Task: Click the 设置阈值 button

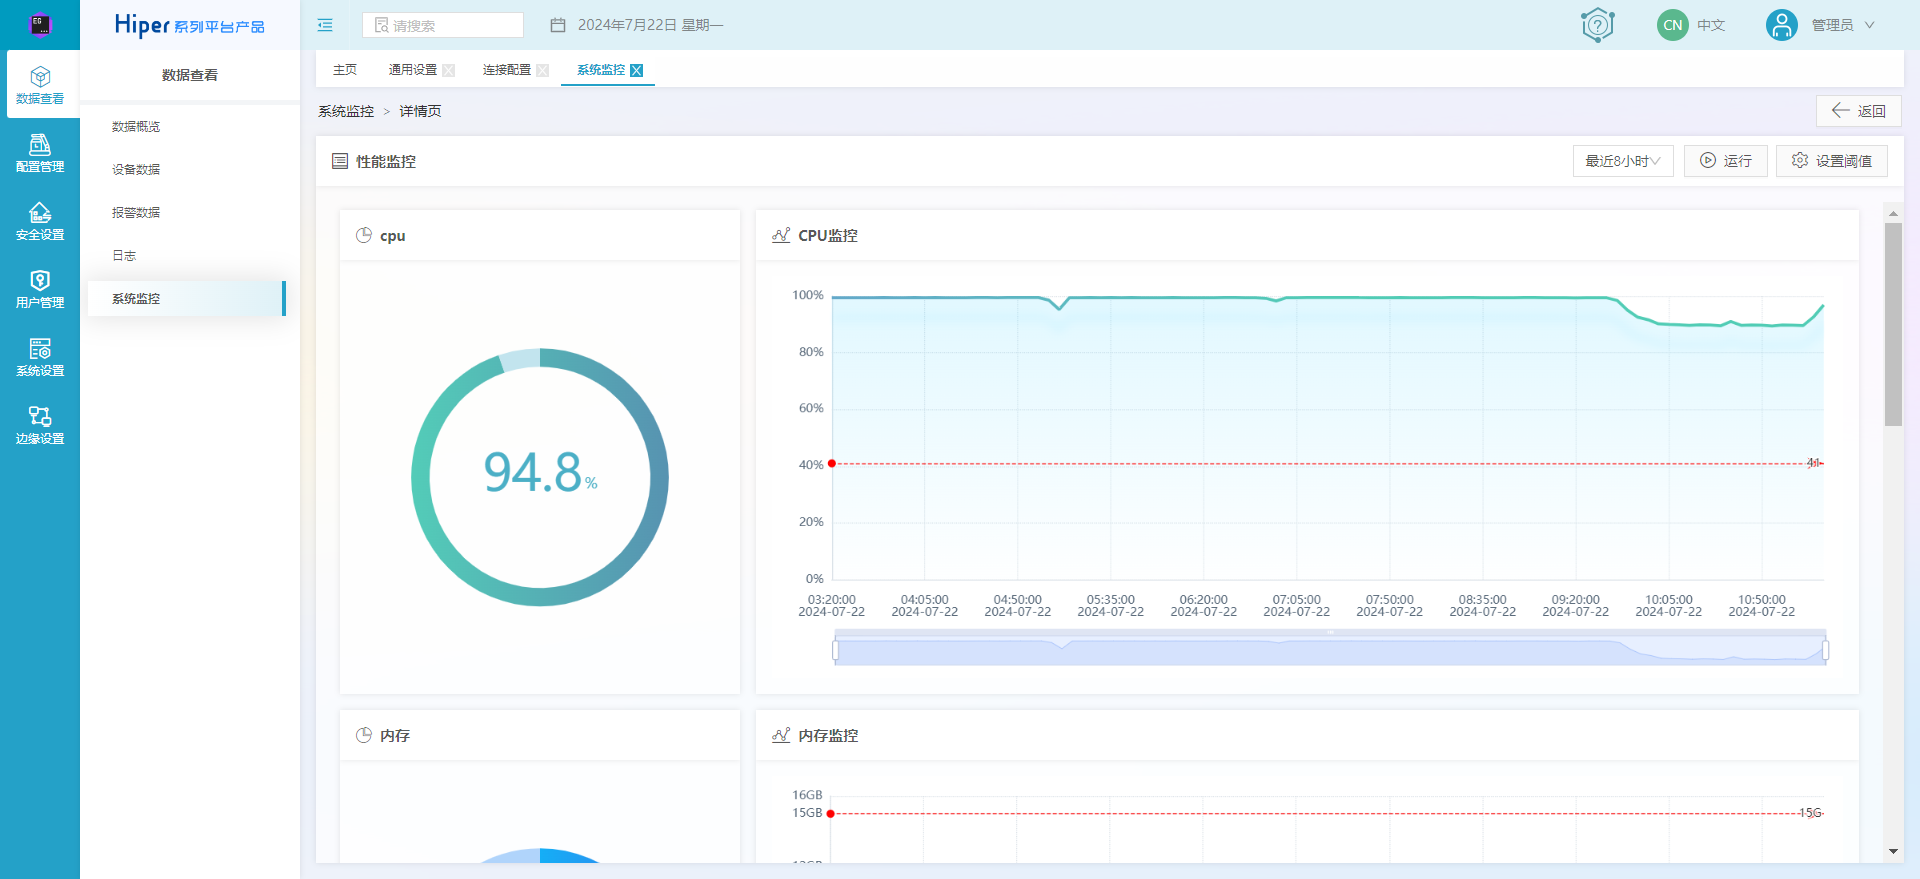Action: 1832,161
